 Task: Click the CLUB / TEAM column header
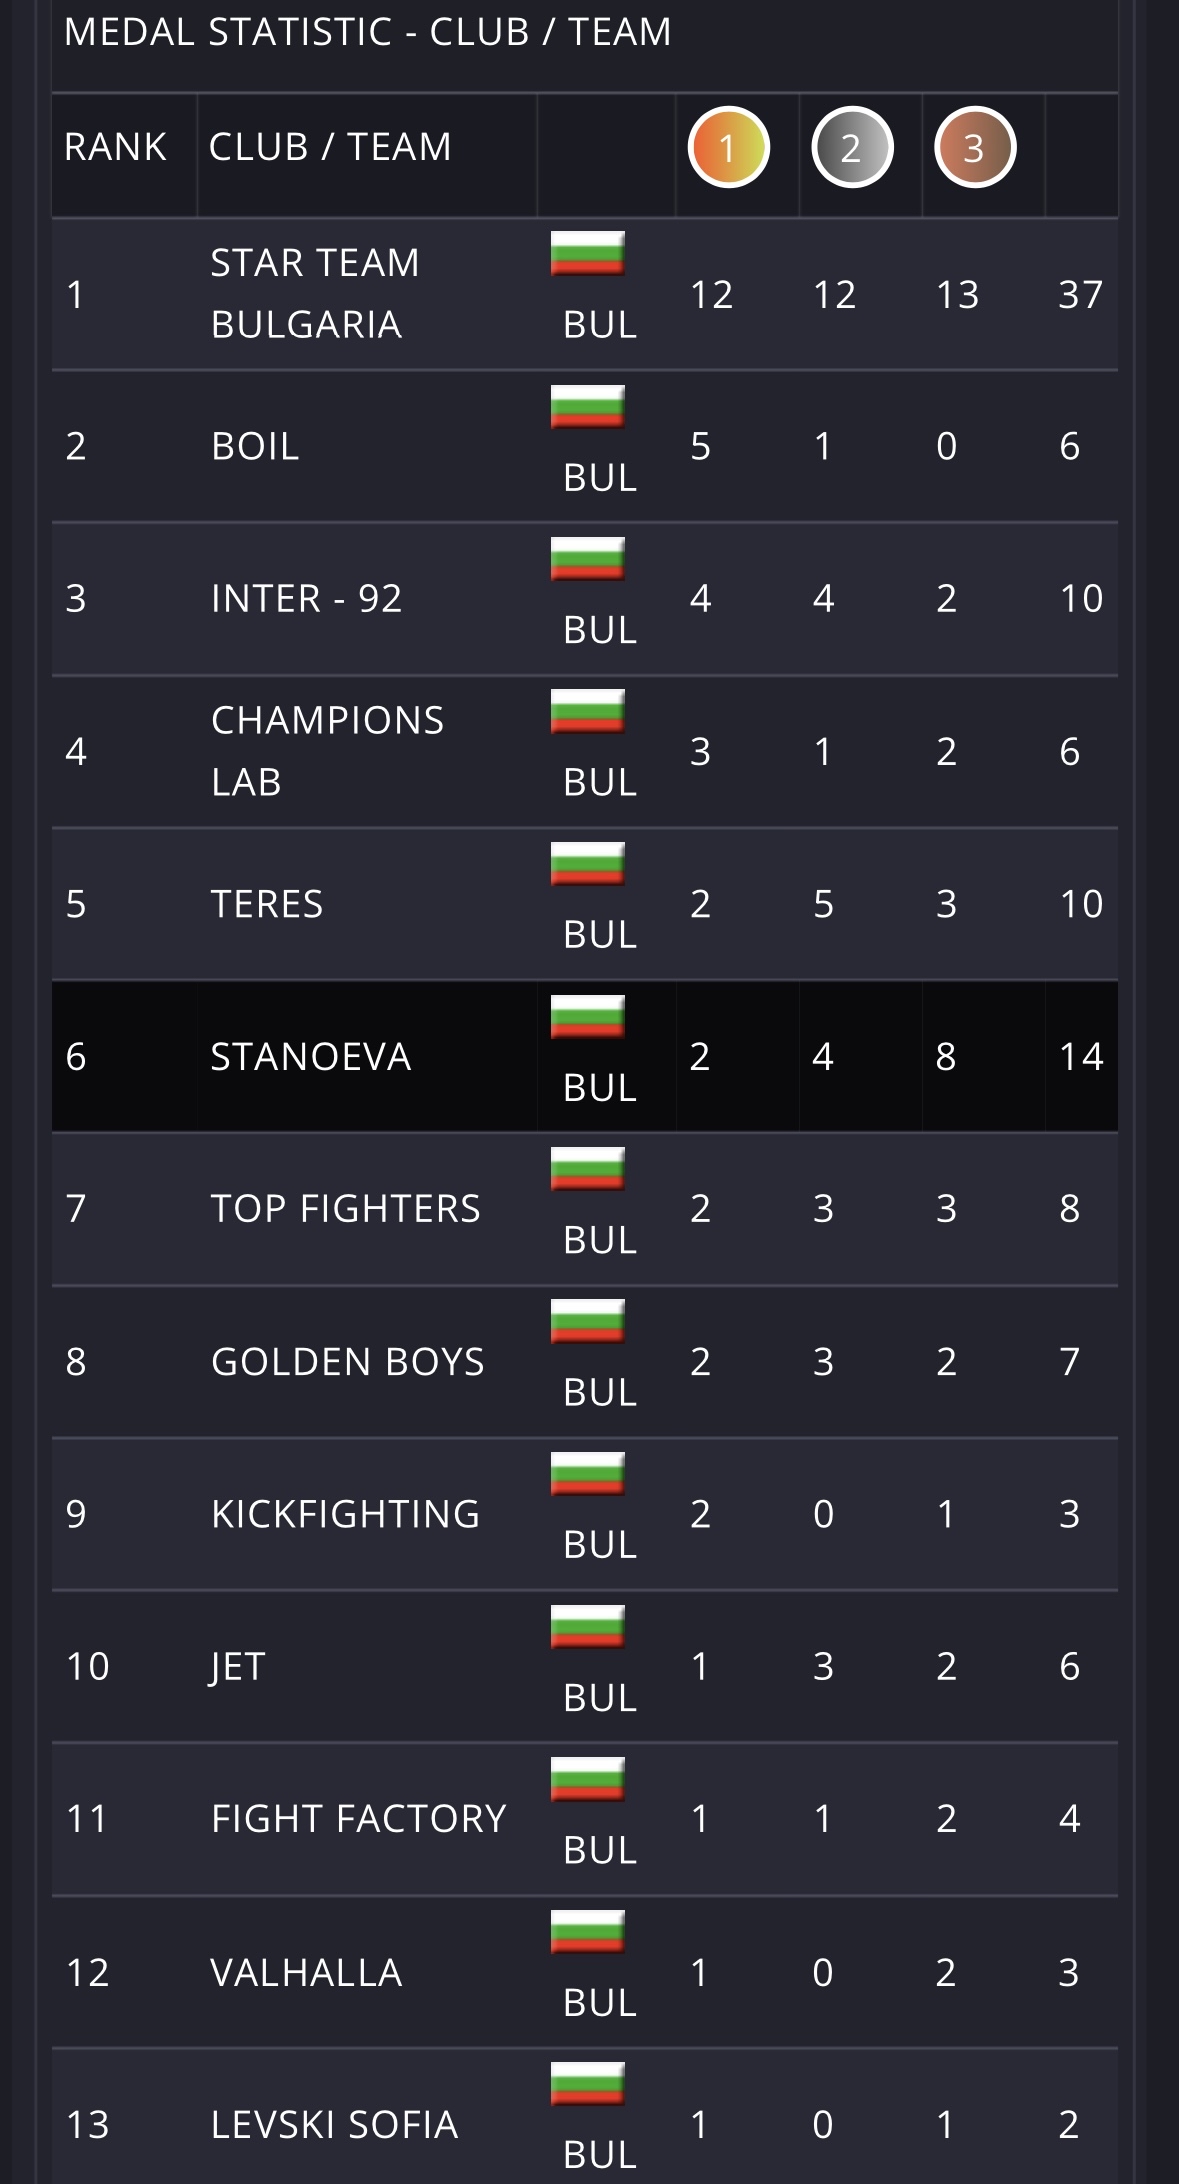coord(330,147)
